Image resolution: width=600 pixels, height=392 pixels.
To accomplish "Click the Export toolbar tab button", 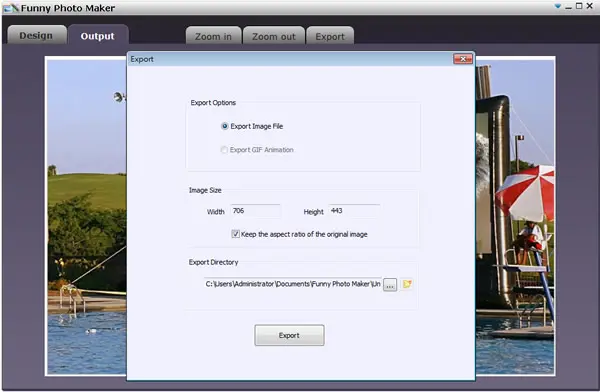I will (x=330, y=36).
